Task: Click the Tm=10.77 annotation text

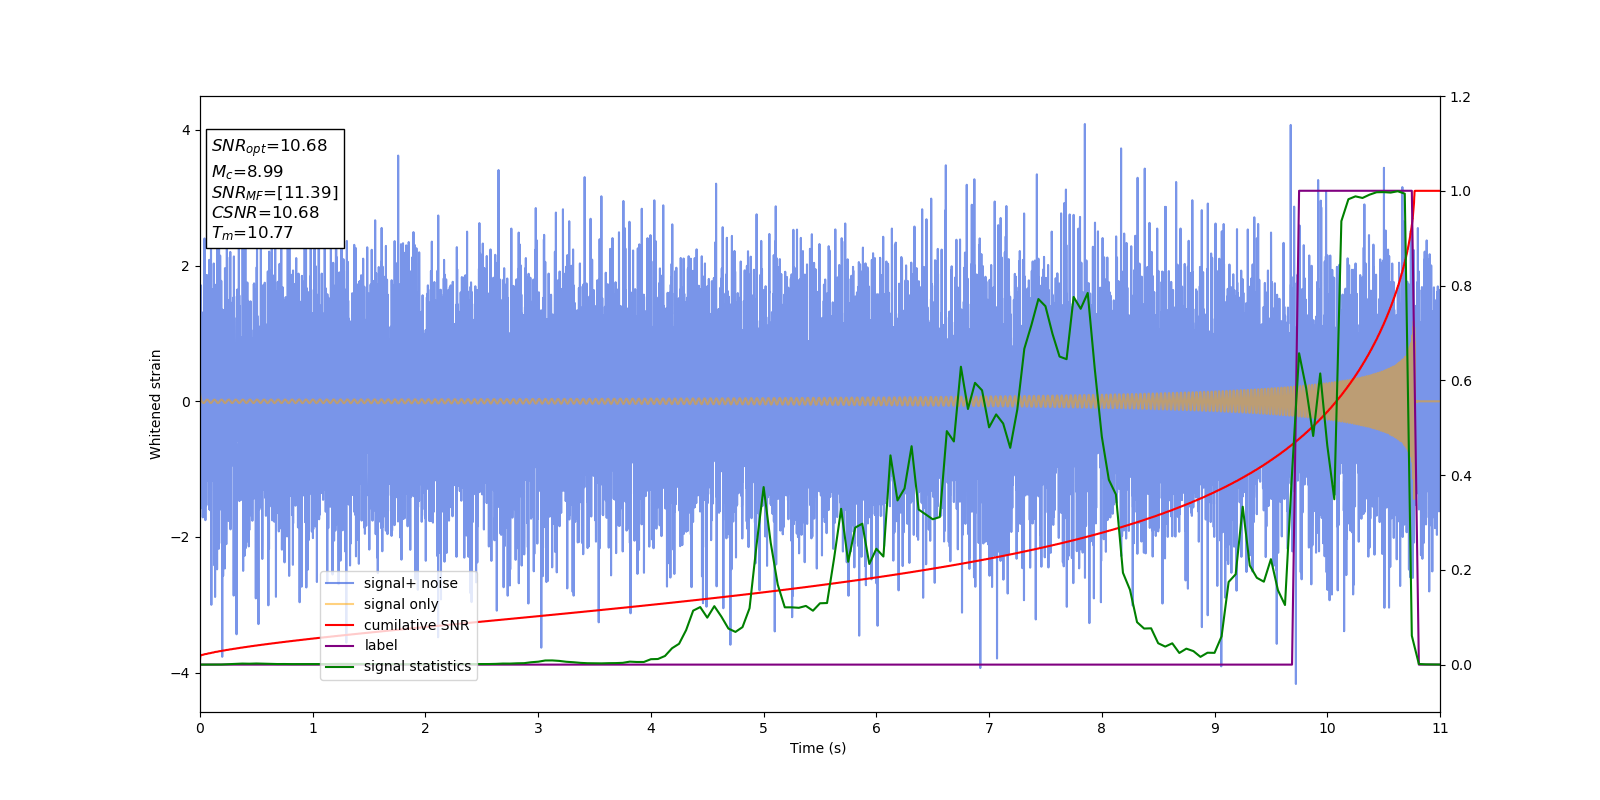Action: tap(252, 233)
